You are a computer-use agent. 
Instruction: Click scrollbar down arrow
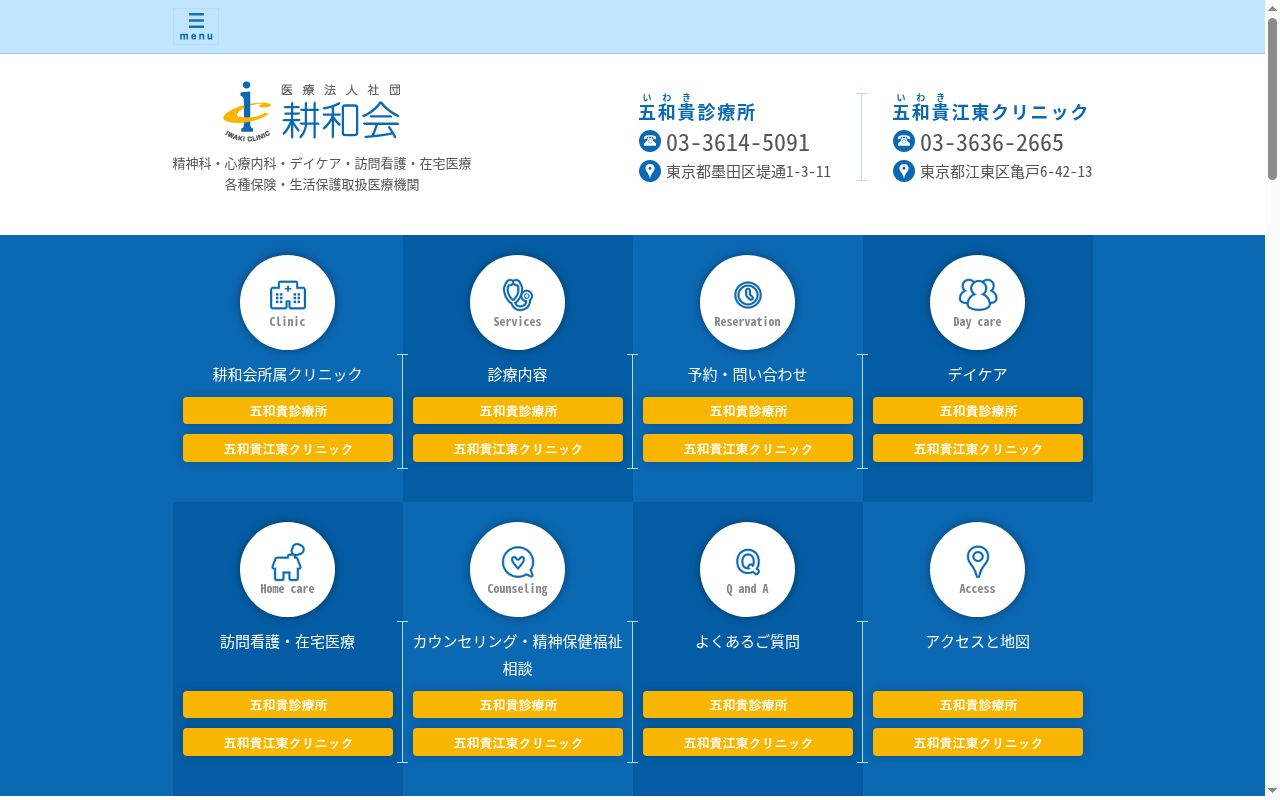point(1272,793)
